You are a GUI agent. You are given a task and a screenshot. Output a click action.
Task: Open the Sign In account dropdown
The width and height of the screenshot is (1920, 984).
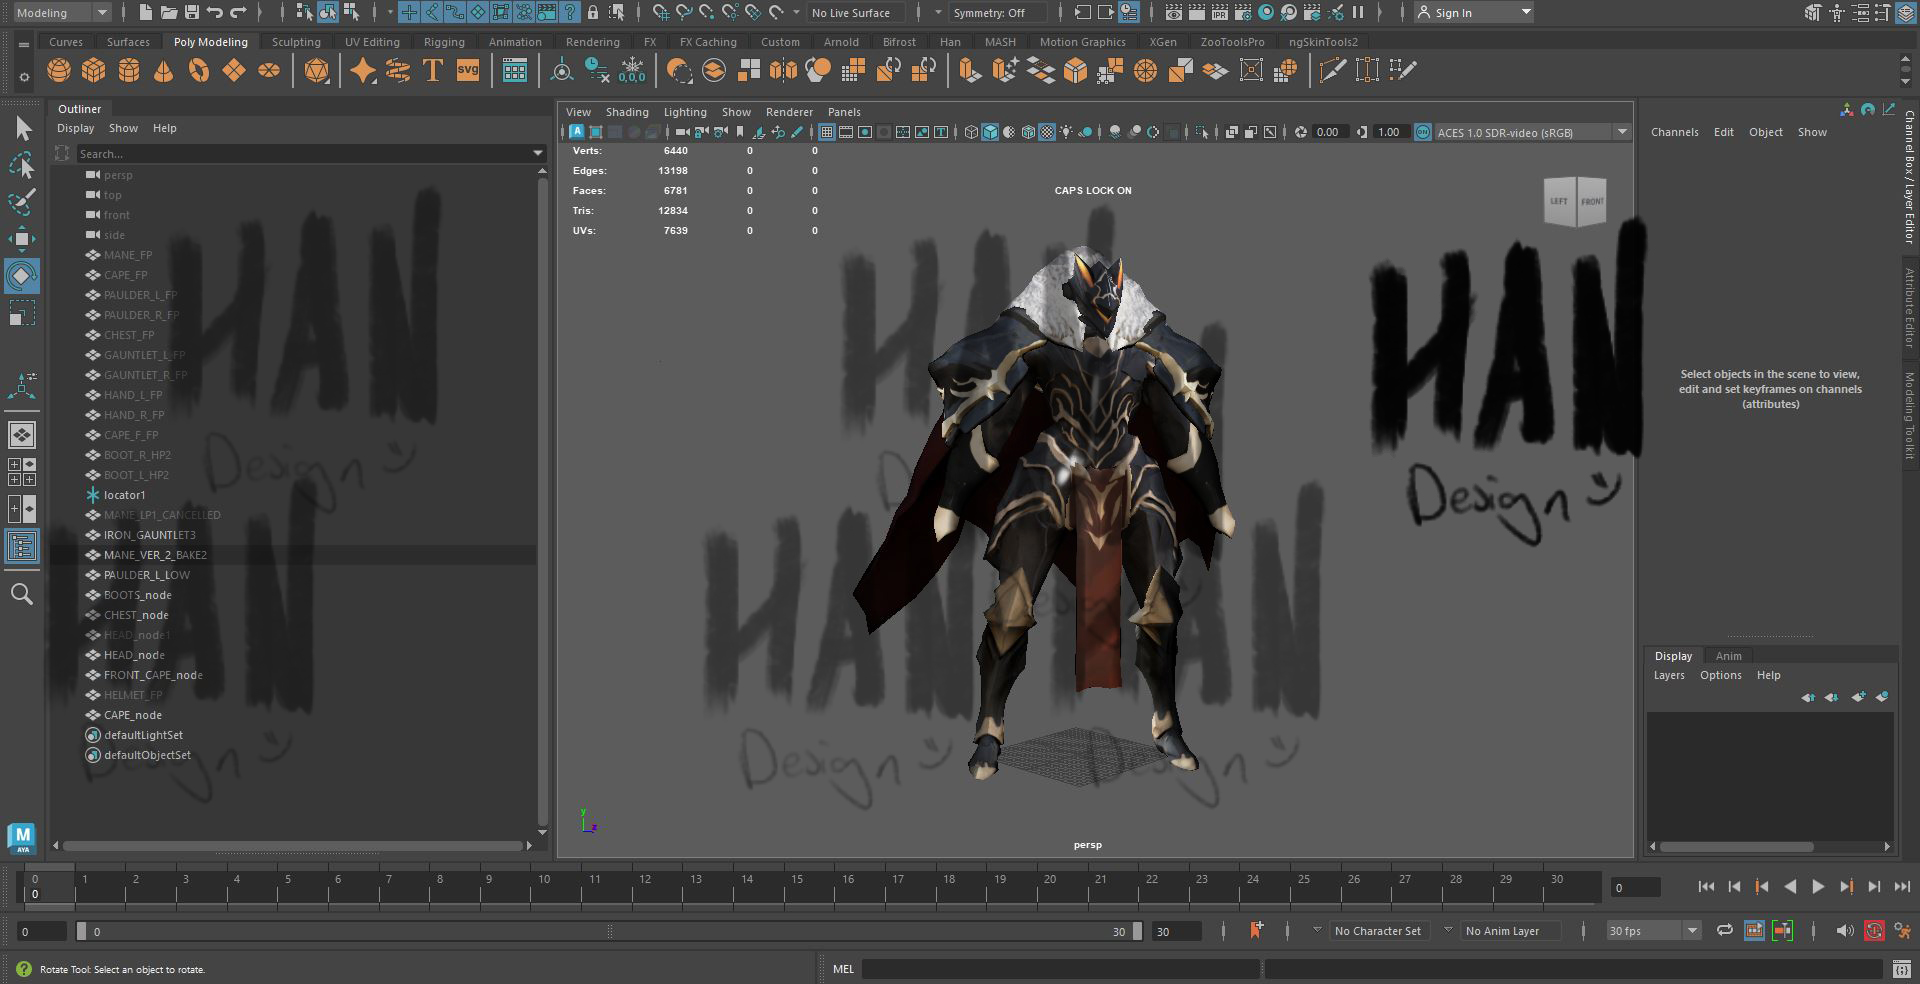click(1474, 13)
